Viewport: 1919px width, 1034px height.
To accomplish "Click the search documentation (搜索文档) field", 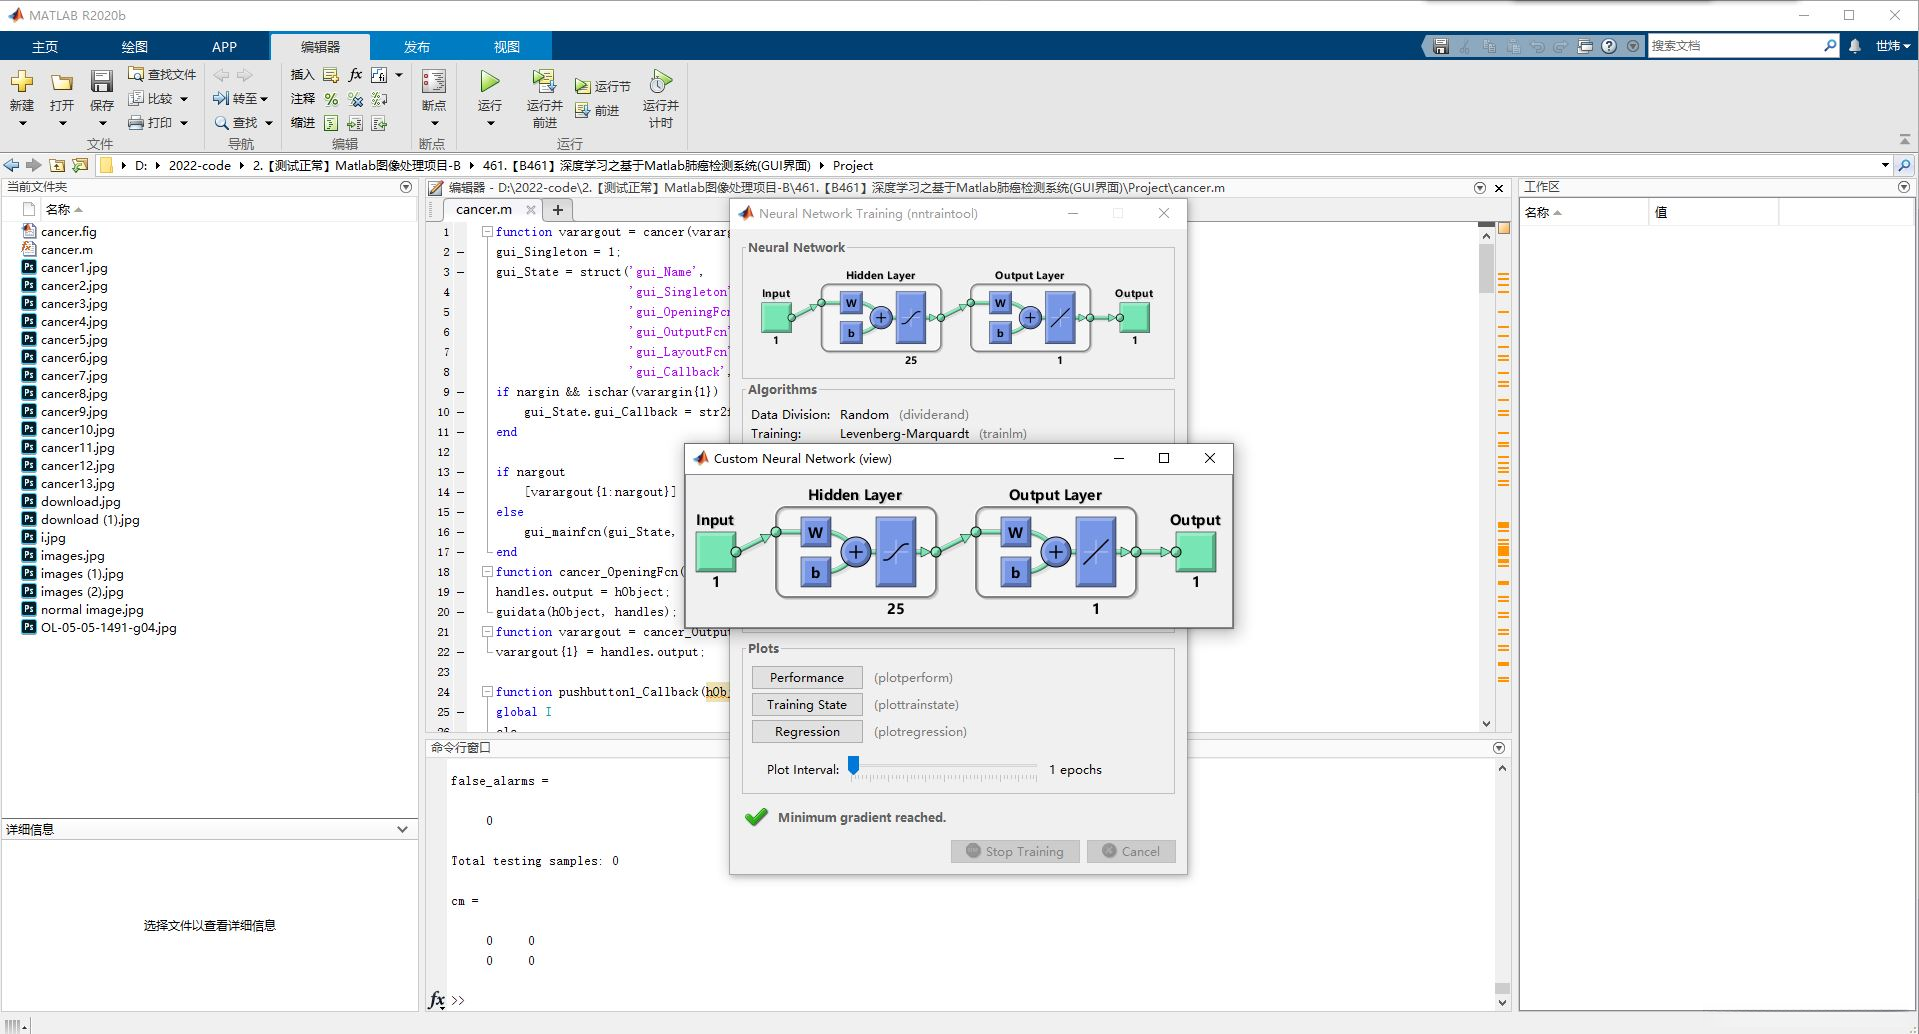I will [x=1735, y=46].
